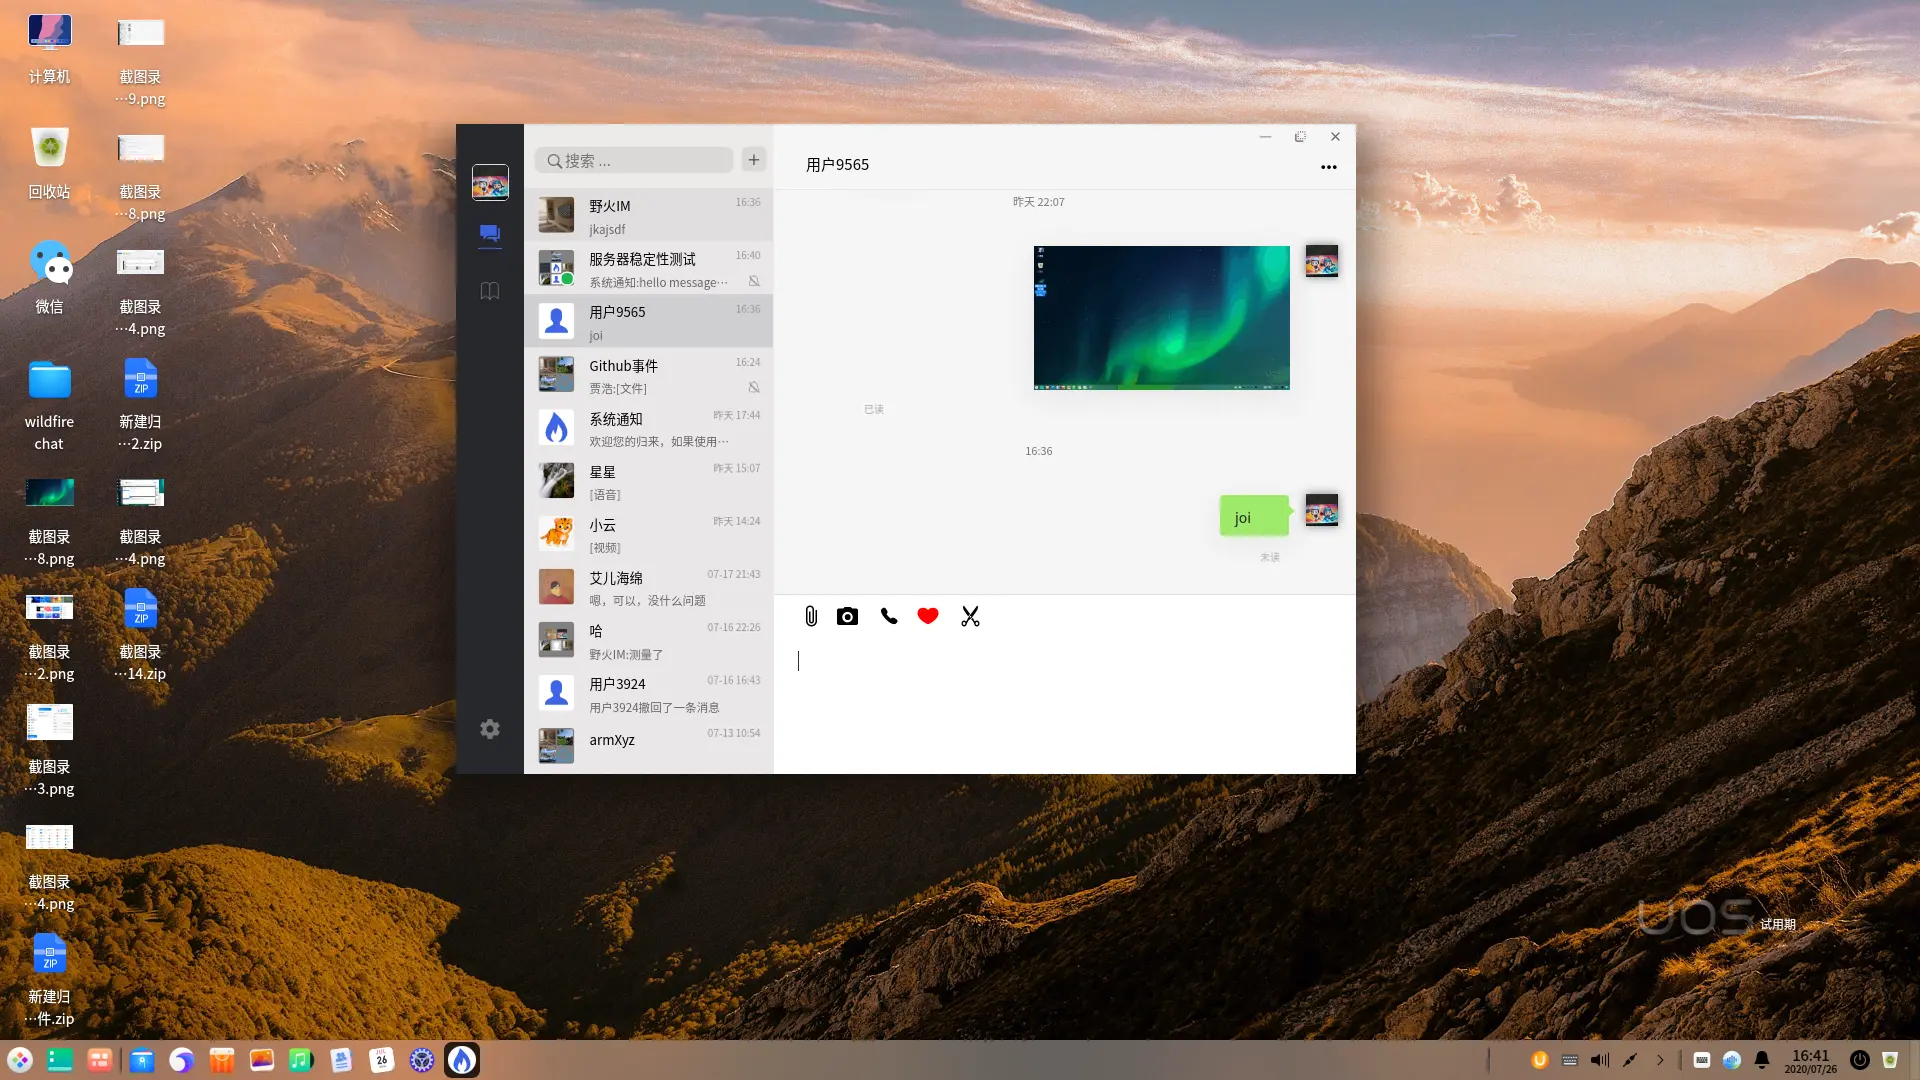Click your profile avatar in the sidebar
The height and width of the screenshot is (1080, 1920).
click(489, 182)
